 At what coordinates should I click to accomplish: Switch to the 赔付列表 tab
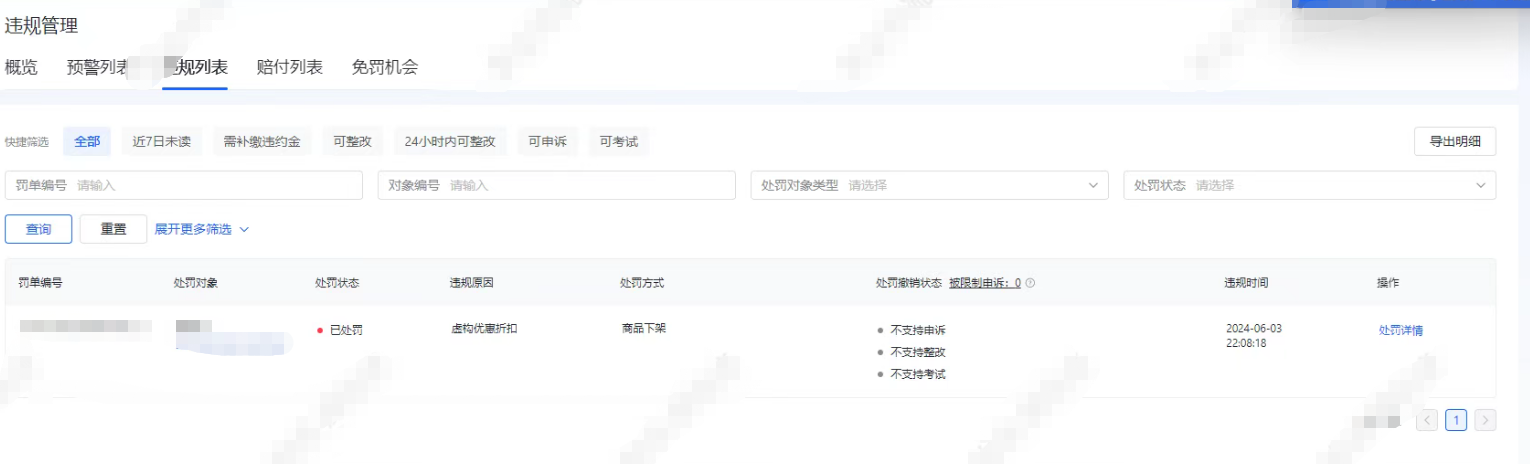click(x=289, y=67)
